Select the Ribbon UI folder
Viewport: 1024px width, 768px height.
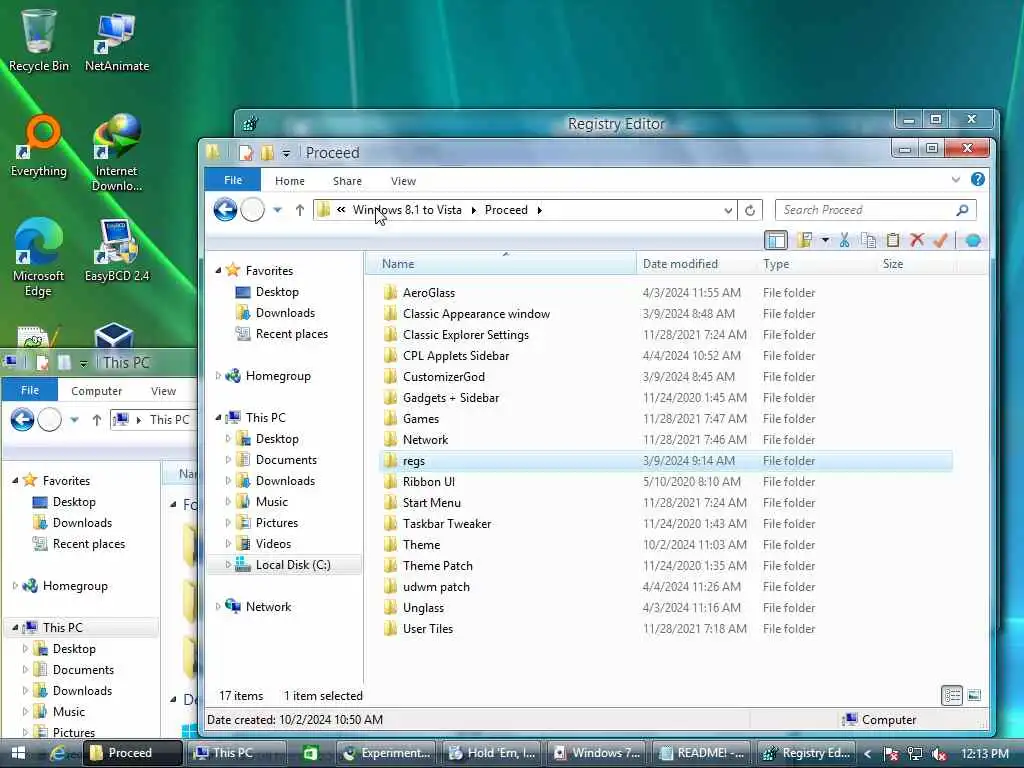point(428,482)
